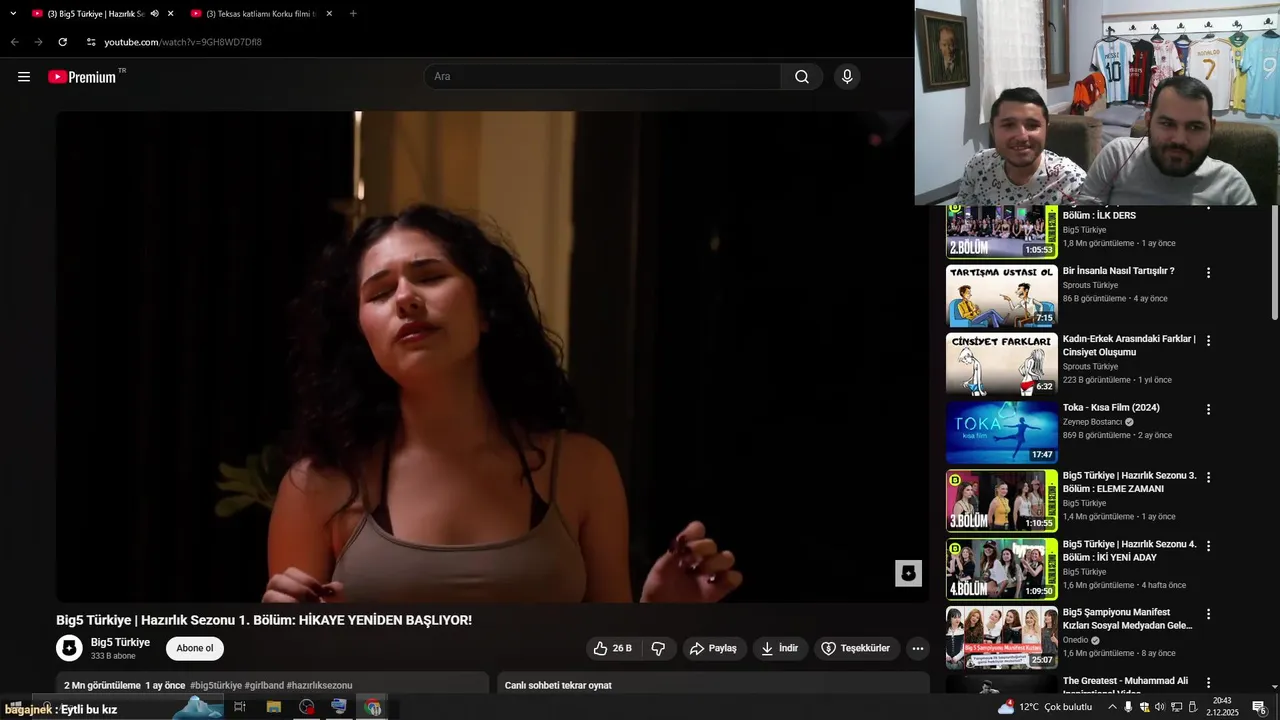Close the Teksas katliamı tab

coord(329,13)
